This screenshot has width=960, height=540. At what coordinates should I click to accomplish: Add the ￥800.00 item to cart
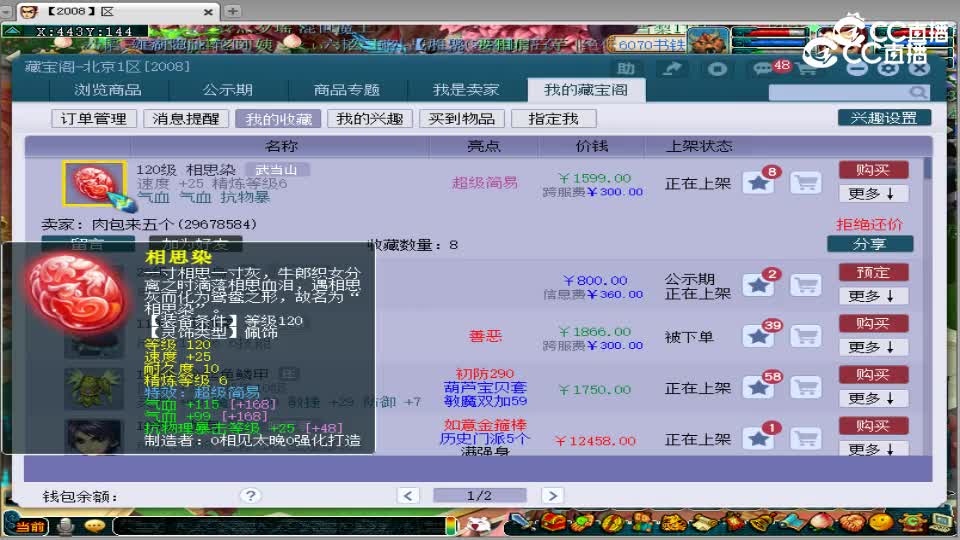(806, 285)
